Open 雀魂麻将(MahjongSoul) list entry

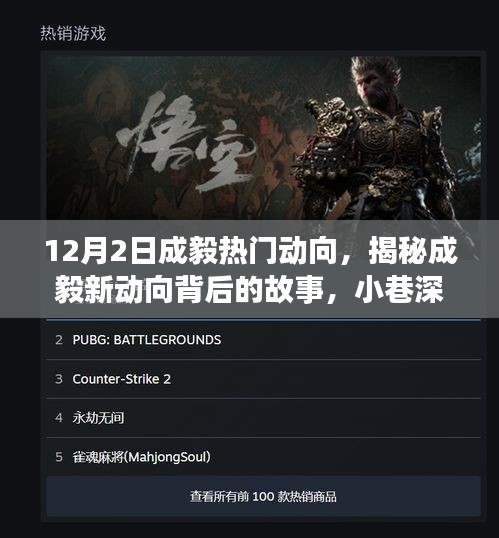coord(264,457)
